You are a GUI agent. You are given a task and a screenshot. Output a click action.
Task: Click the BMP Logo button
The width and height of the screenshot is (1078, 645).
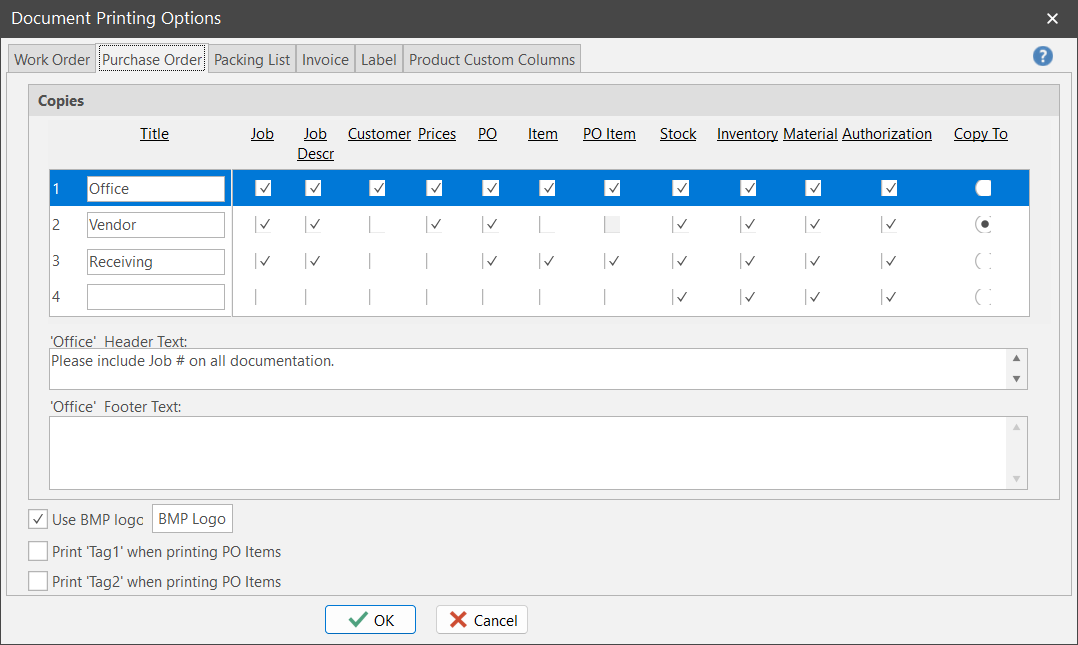(x=192, y=519)
